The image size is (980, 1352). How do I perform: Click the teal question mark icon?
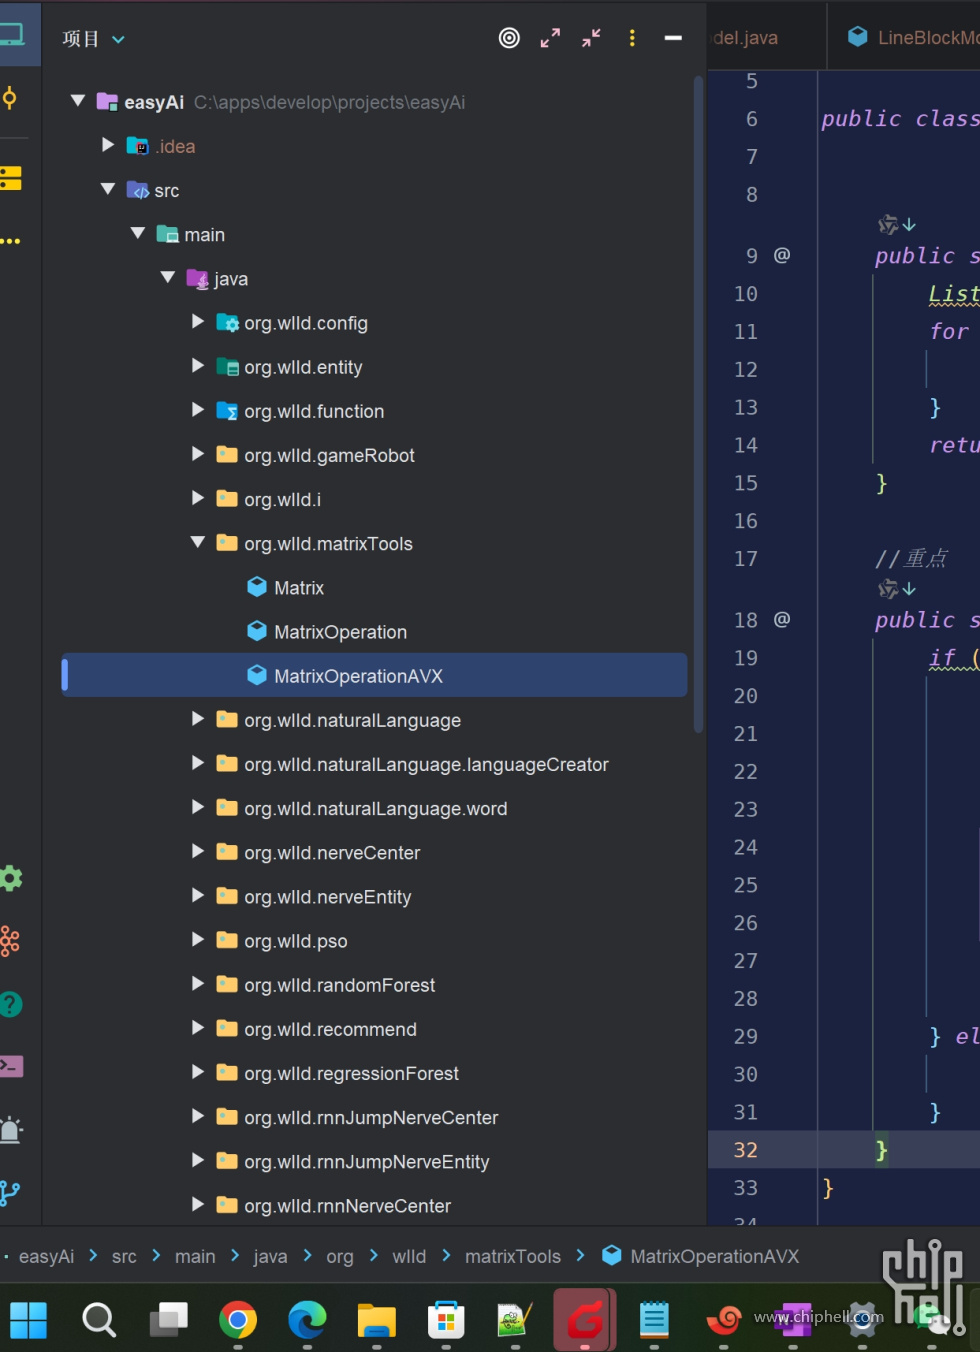(10, 1004)
